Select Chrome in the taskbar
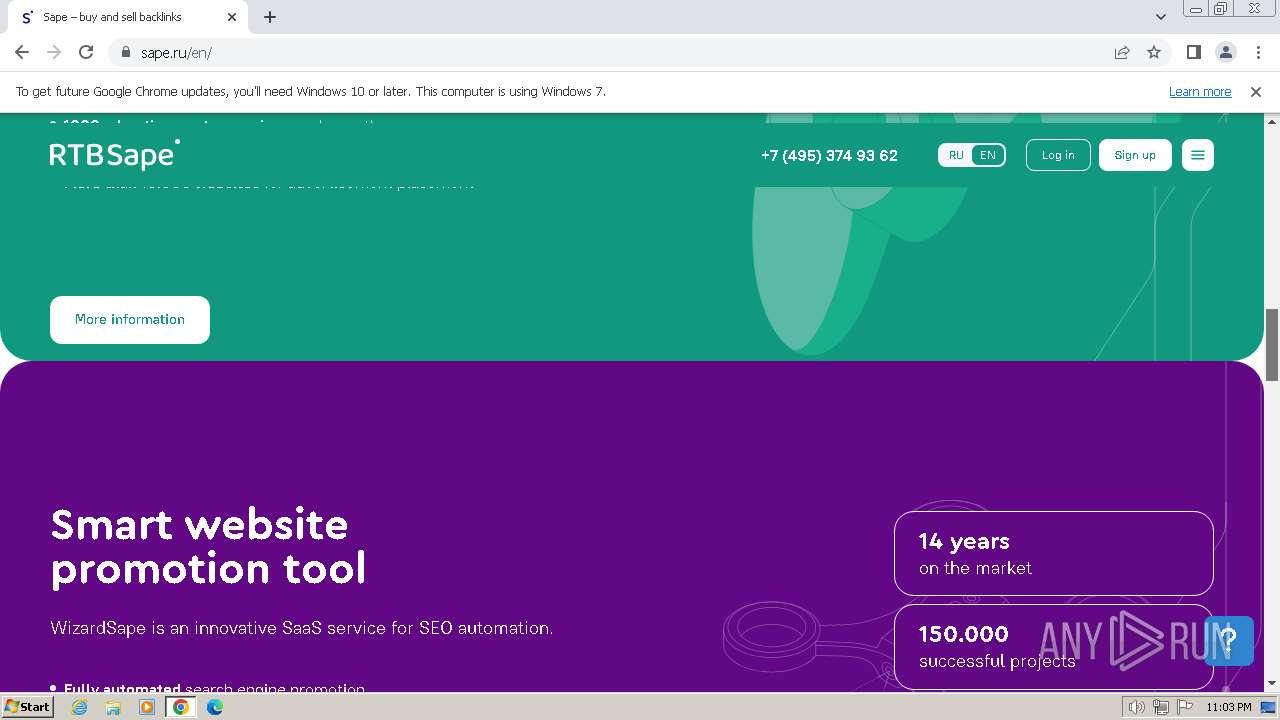The height and width of the screenshot is (720, 1280). tap(181, 707)
